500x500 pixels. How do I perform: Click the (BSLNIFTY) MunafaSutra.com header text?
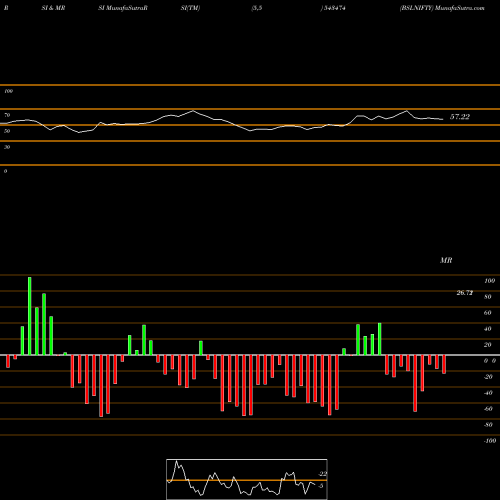(x=442, y=8)
